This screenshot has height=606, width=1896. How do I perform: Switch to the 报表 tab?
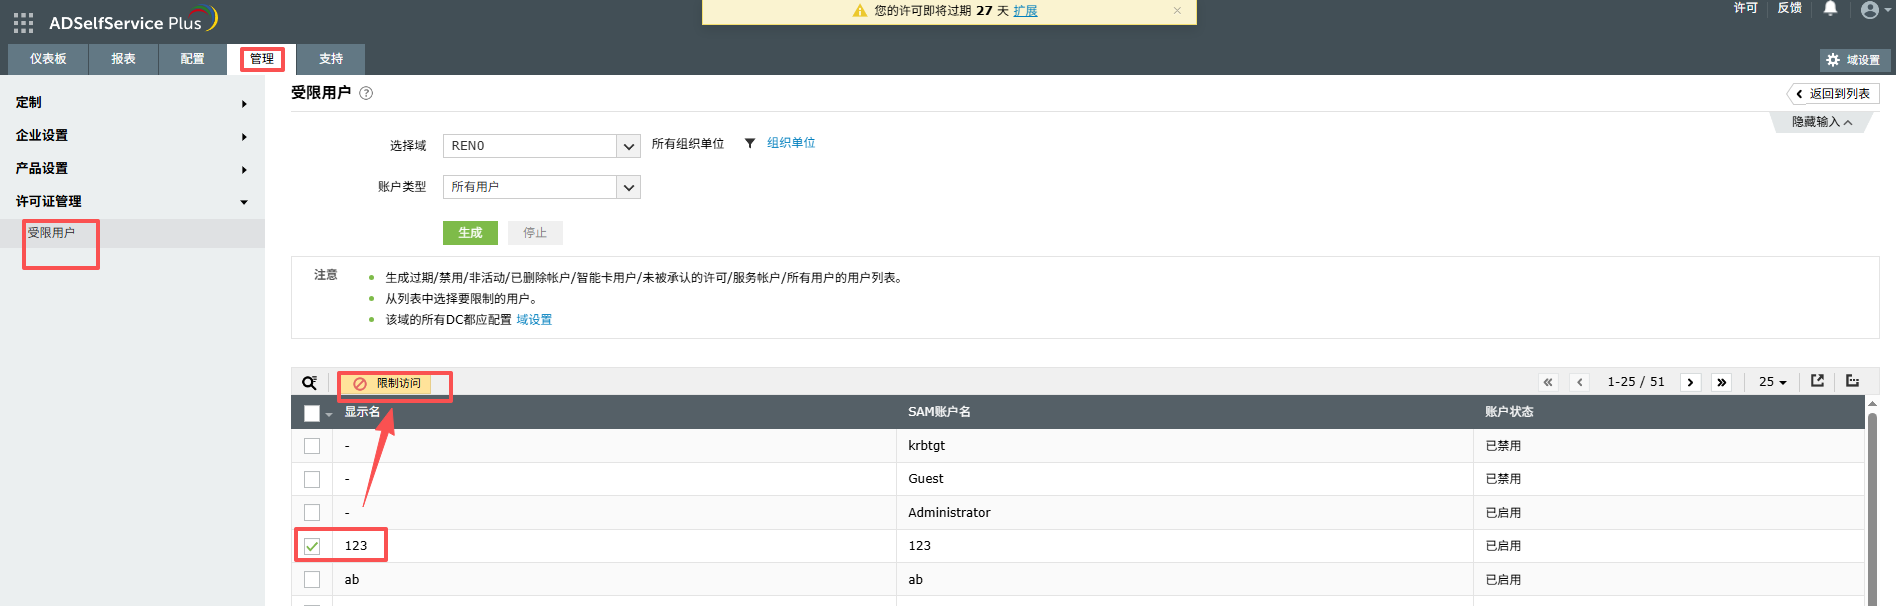123,59
